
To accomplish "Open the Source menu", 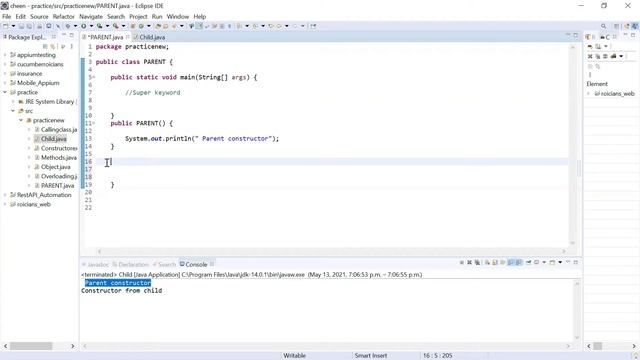I will click(39, 16).
